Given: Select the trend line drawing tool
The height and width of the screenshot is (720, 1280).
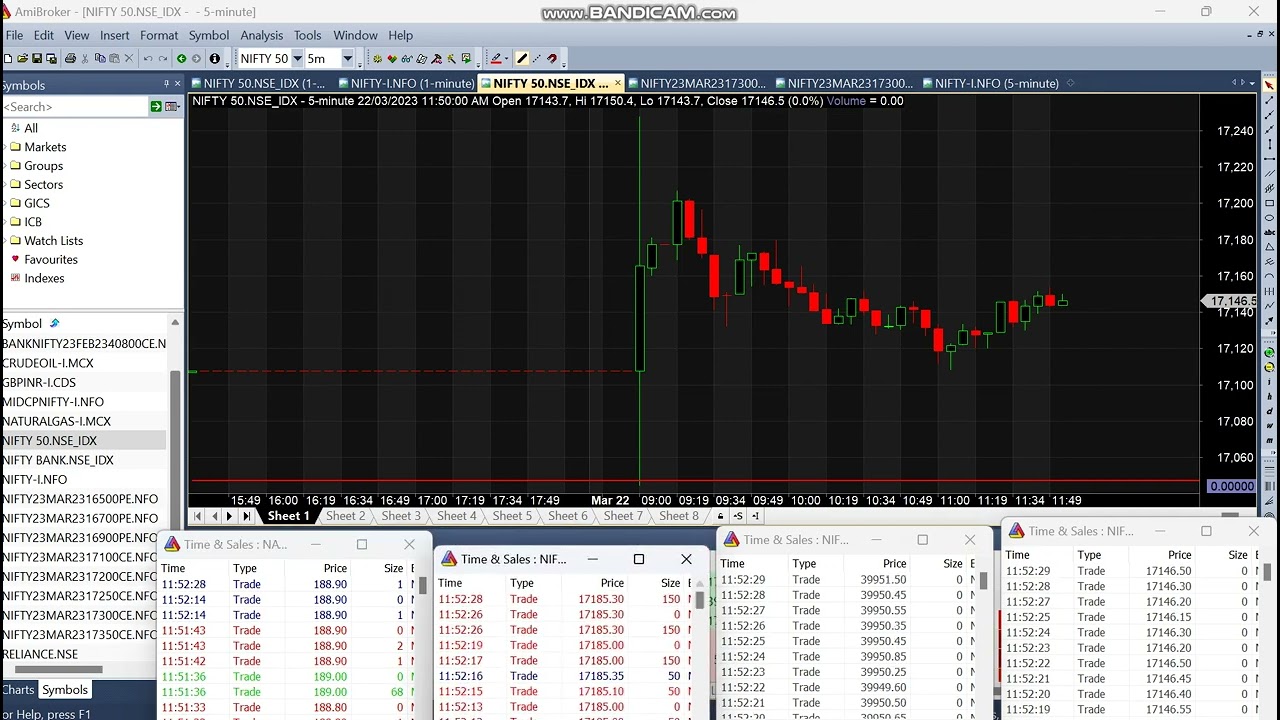Looking at the screenshot, I should [x=1270, y=100].
